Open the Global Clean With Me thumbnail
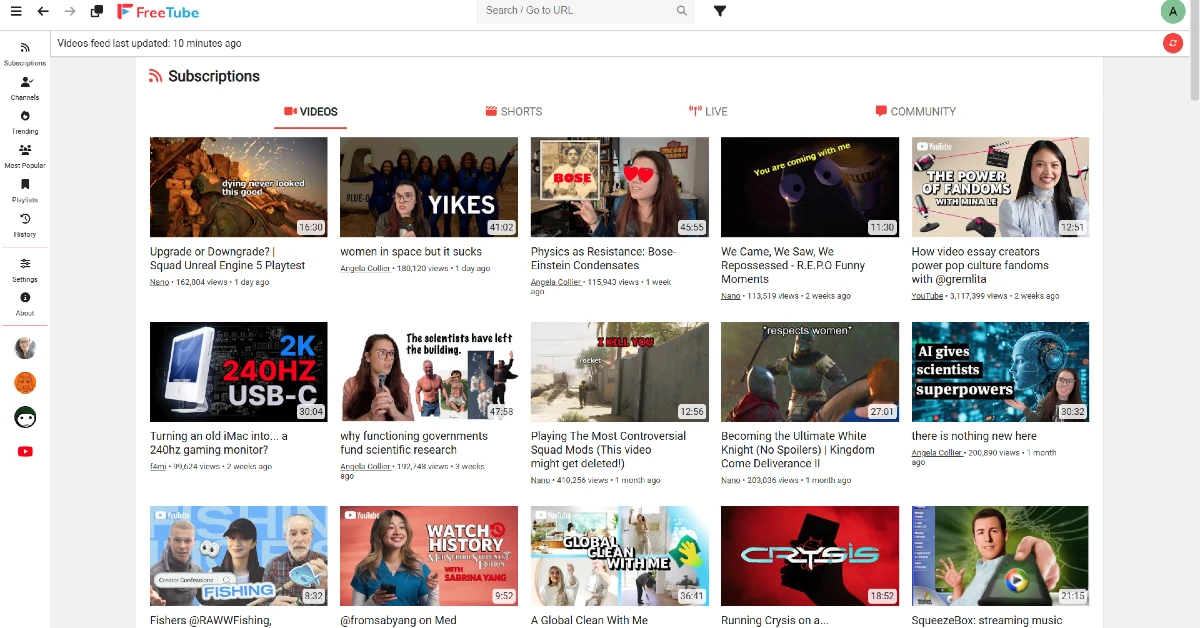1200x628 pixels. point(620,556)
